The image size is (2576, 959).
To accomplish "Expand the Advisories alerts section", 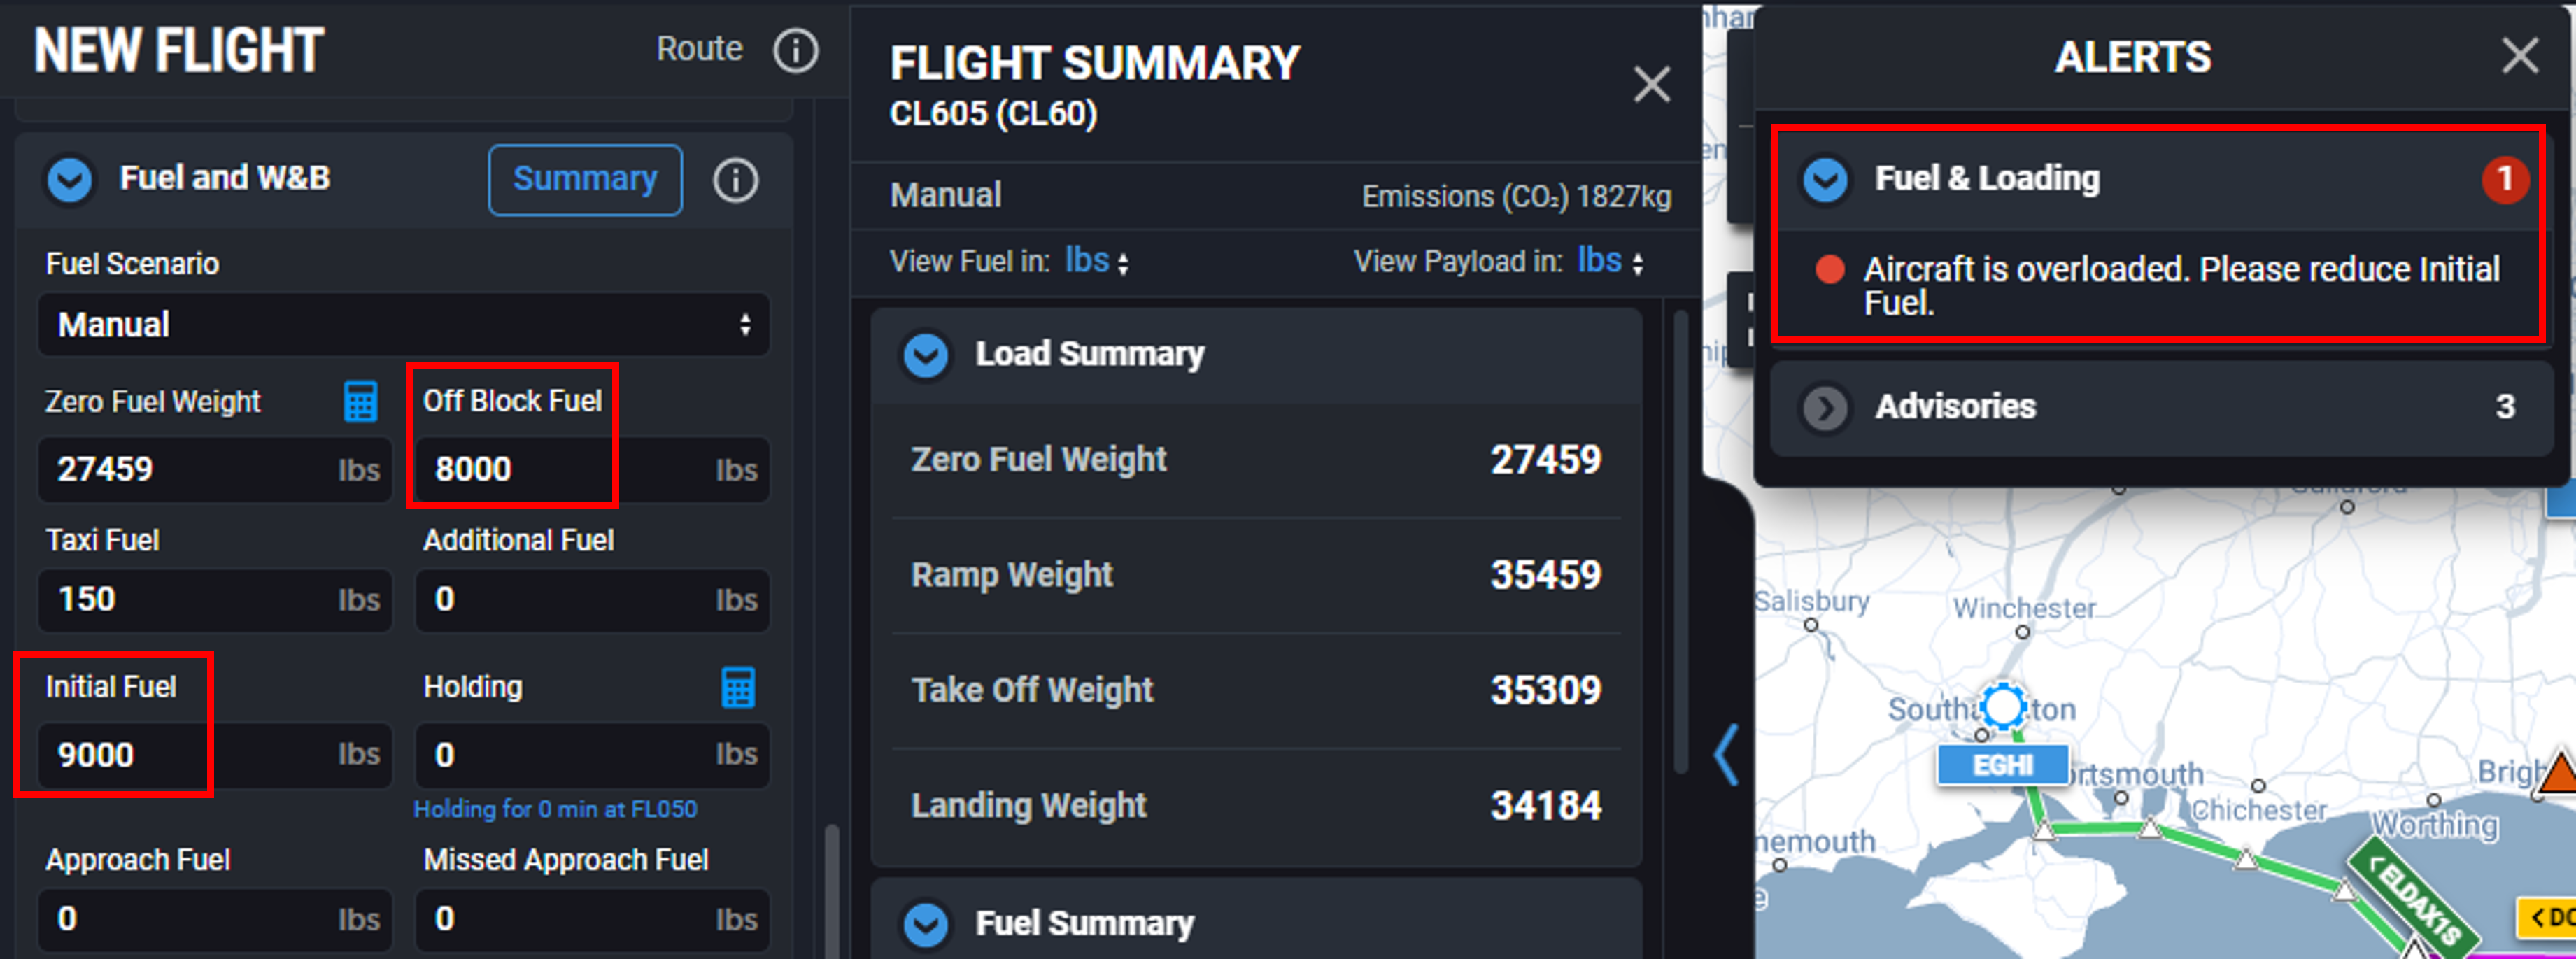I will [x=1825, y=408].
